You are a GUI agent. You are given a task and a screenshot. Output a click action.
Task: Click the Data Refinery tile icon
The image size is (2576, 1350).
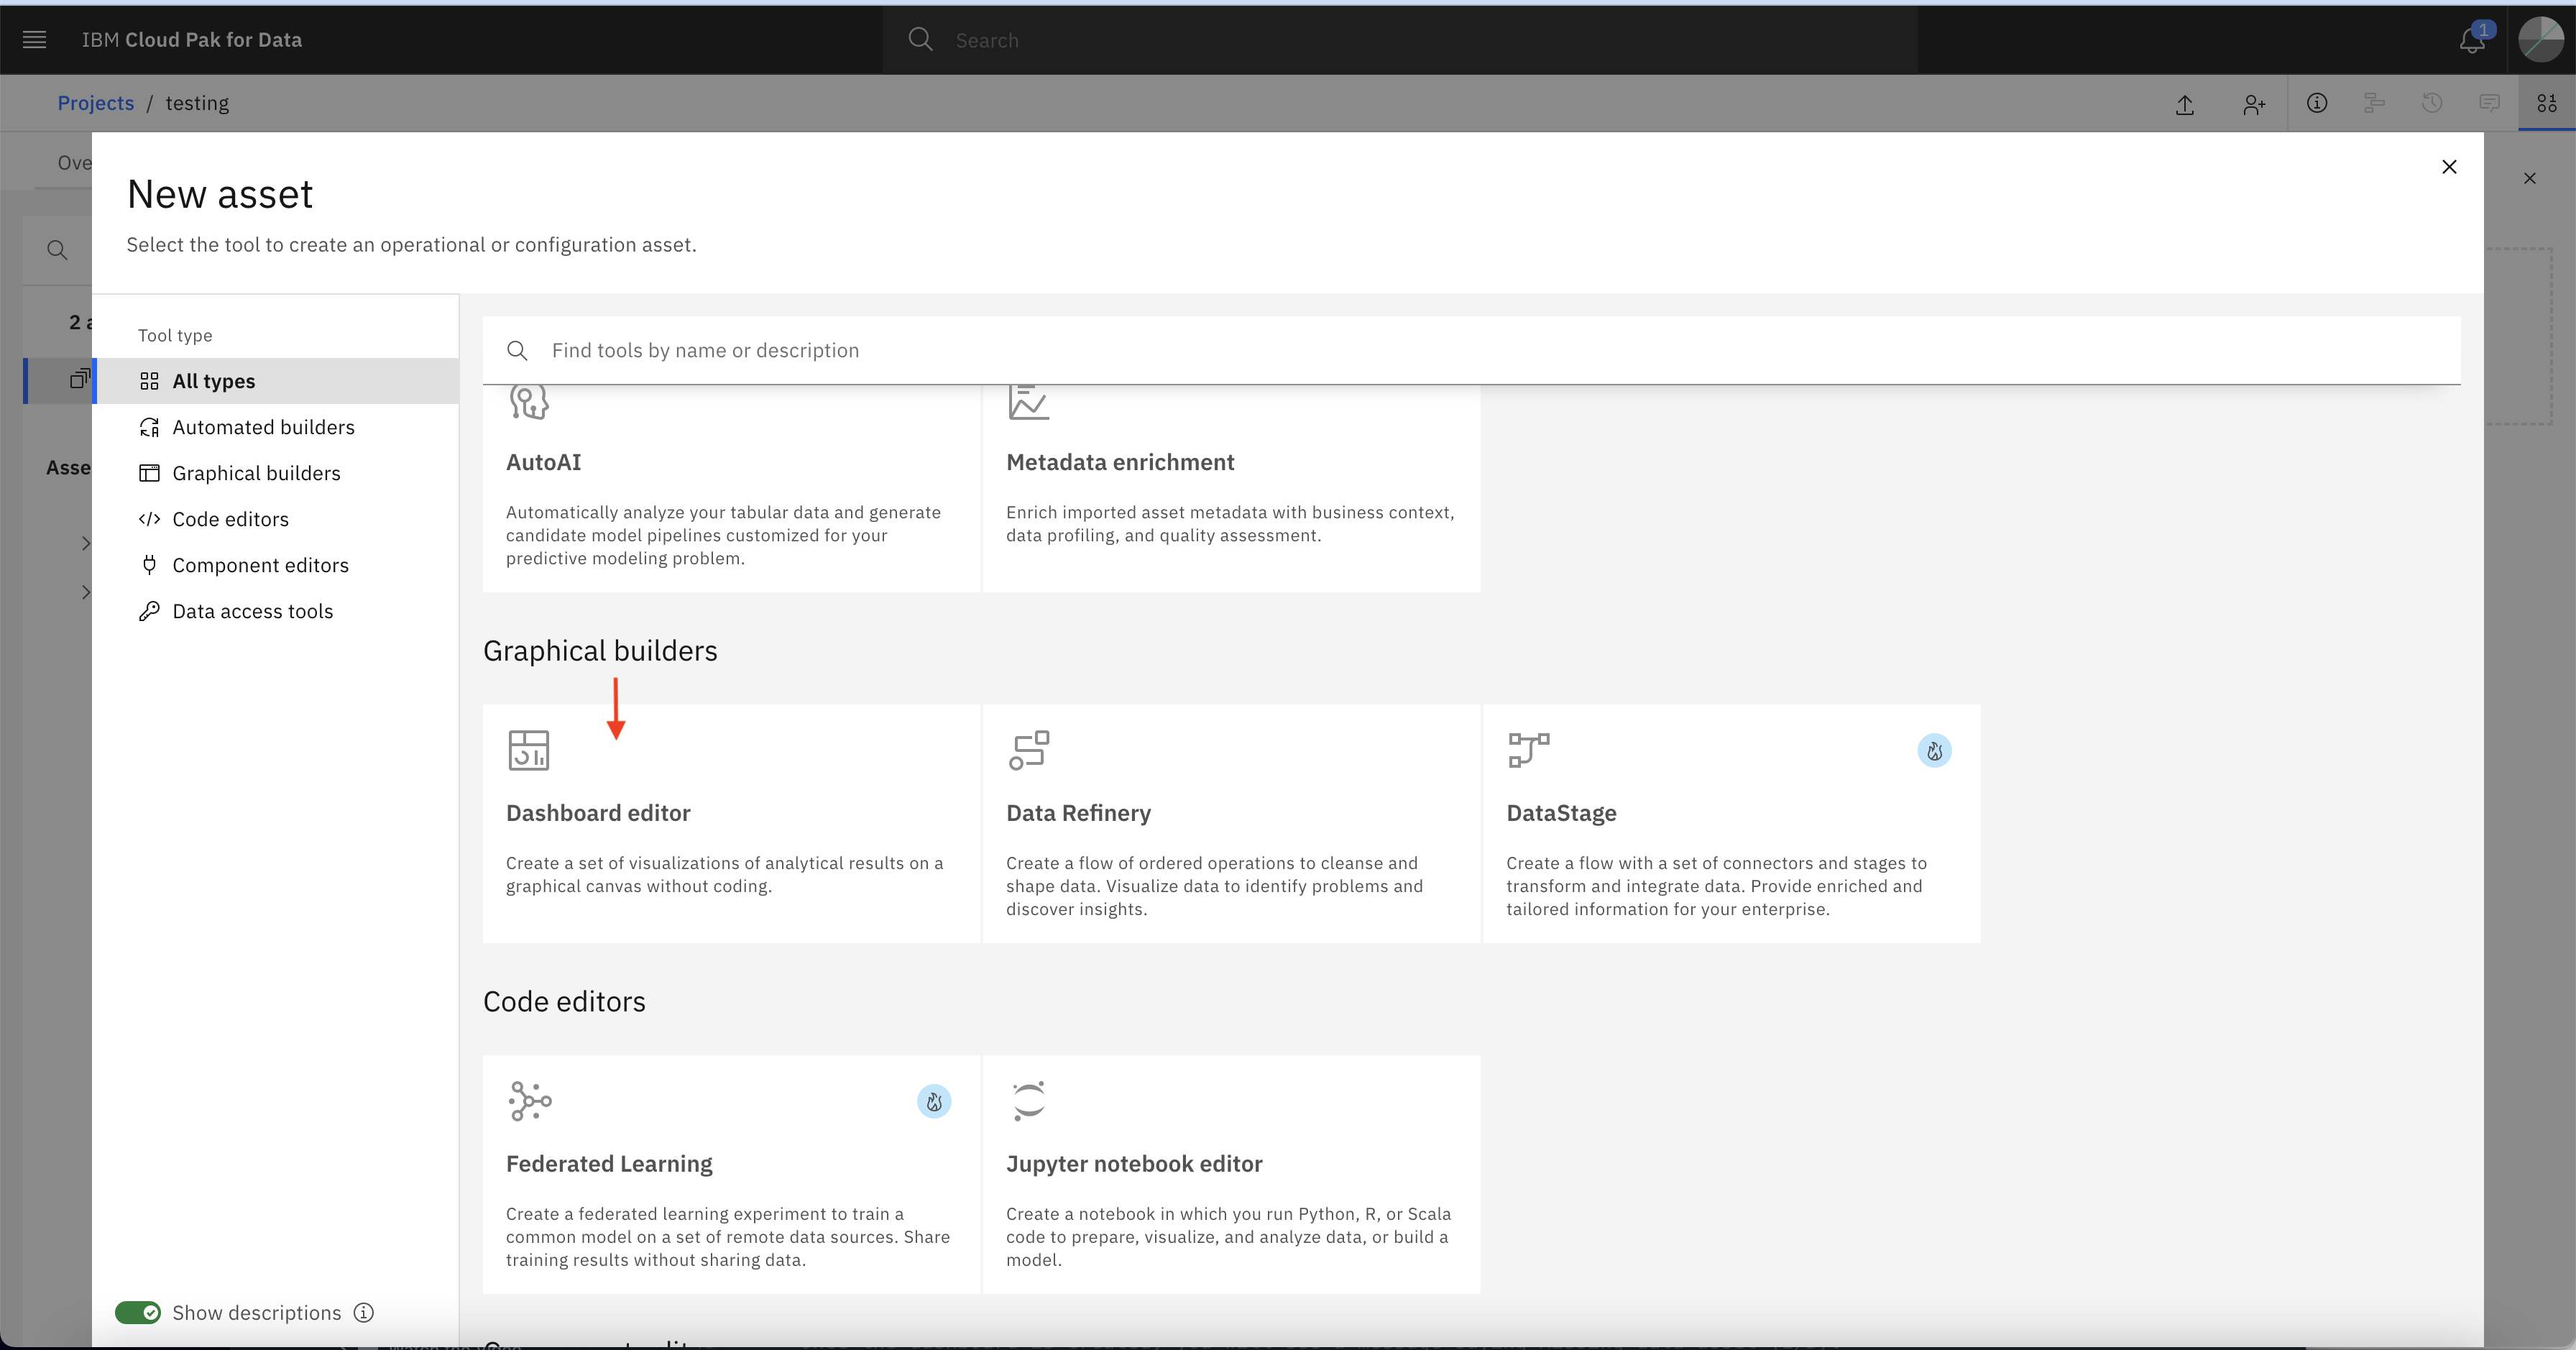[x=1029, y=750]
